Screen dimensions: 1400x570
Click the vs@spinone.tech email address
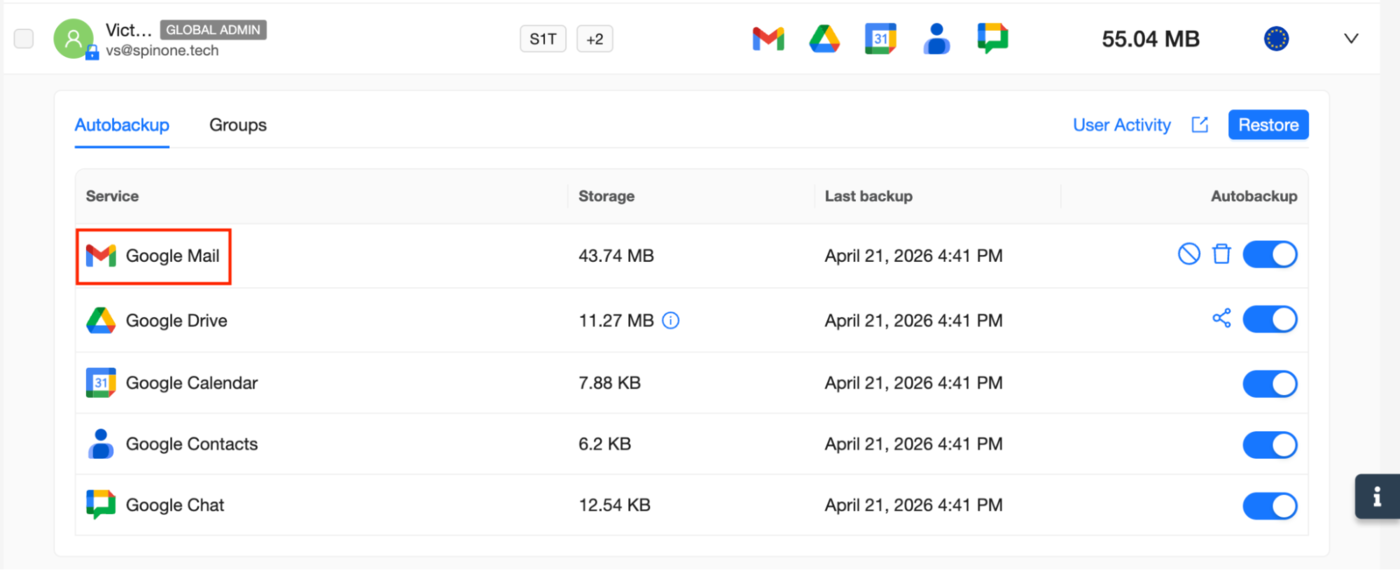(162, 50)
